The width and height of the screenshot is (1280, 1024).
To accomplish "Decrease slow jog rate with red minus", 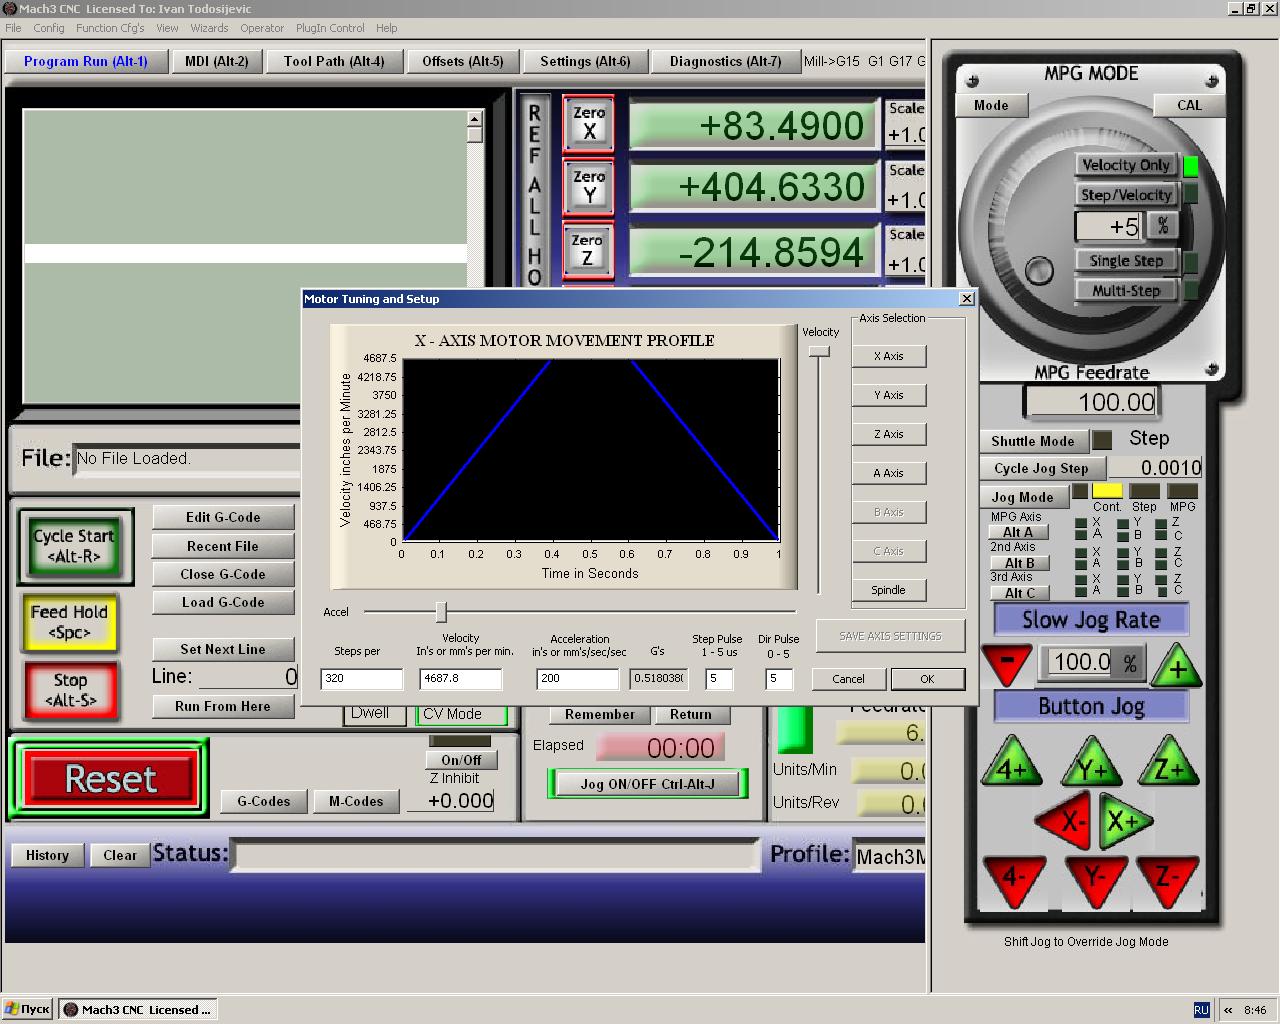I will tap(1006, 664).
